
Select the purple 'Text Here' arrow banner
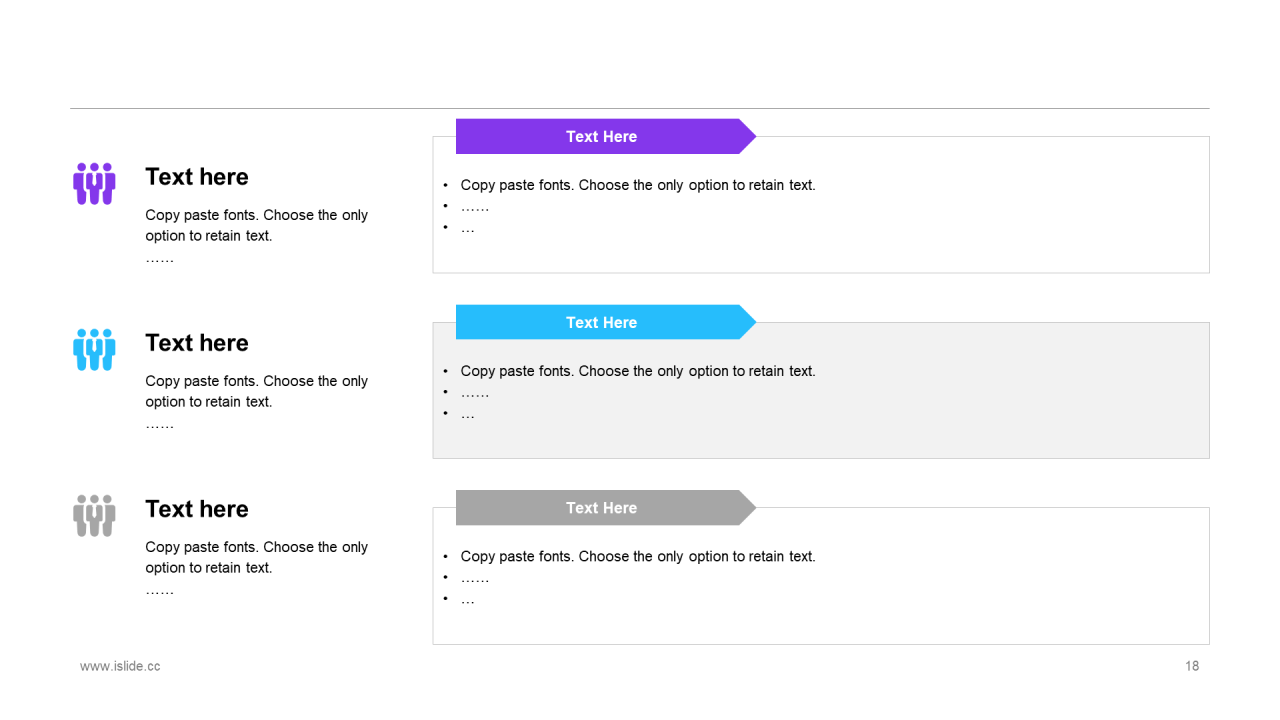606,136
